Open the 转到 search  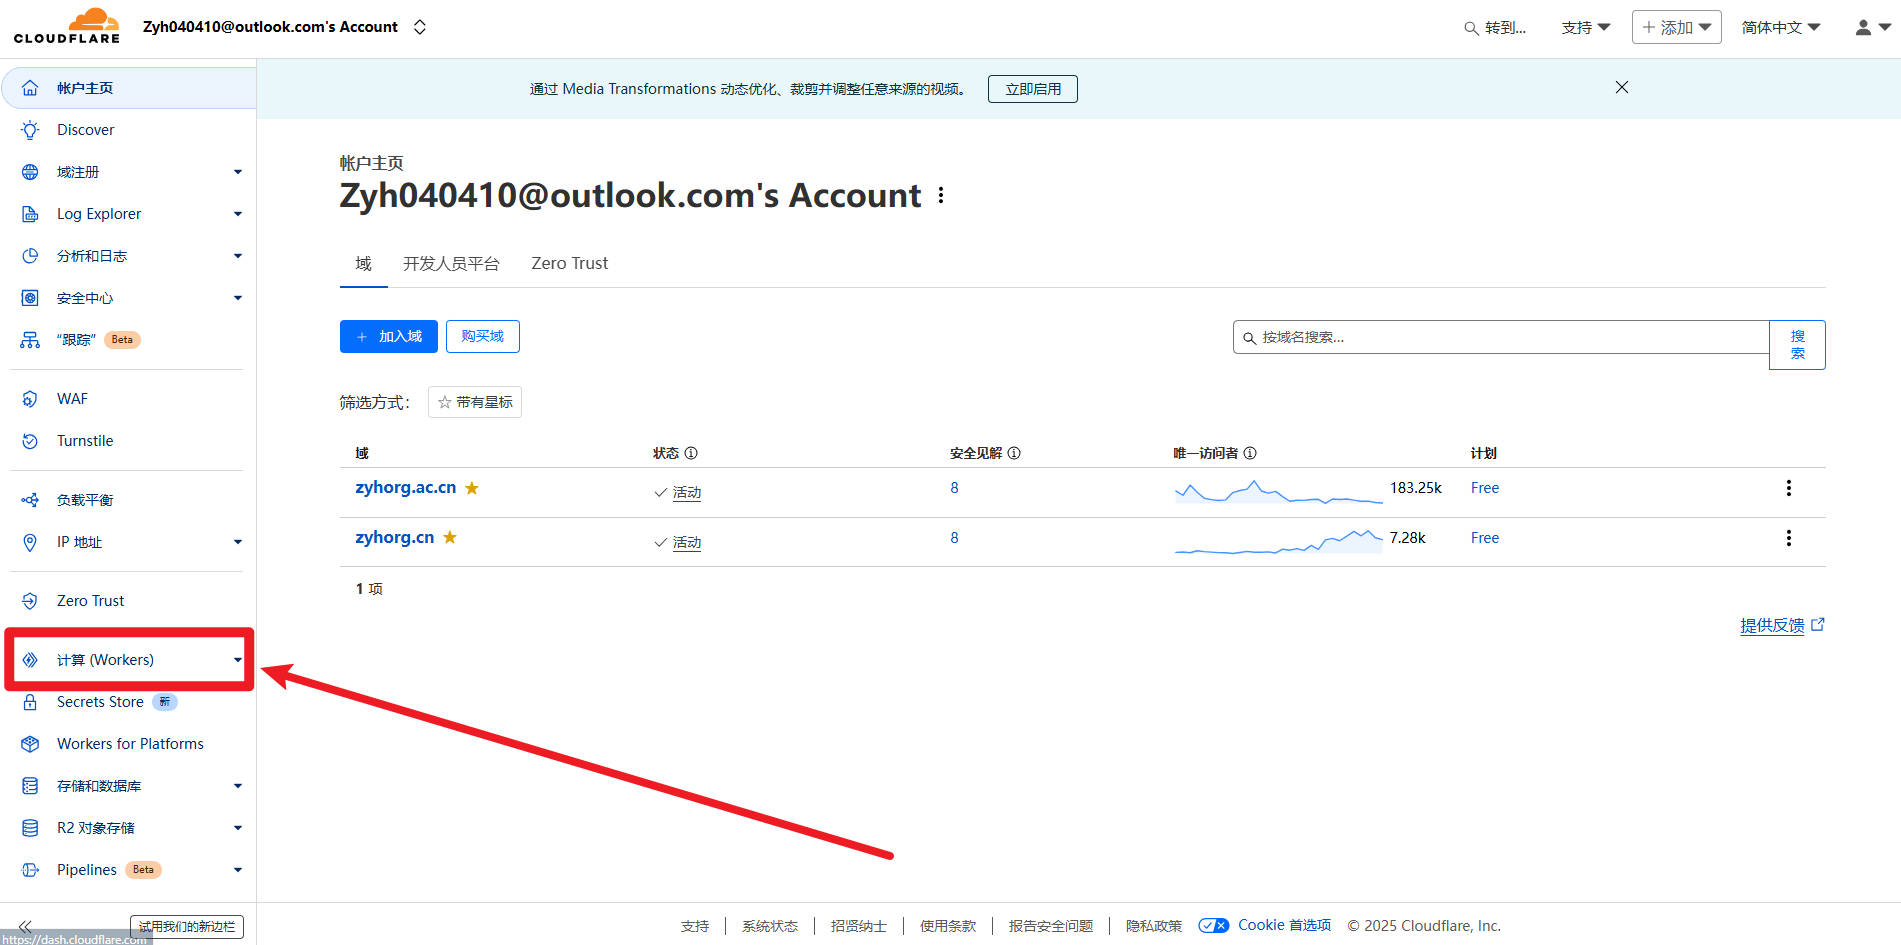click(1495, 28)
